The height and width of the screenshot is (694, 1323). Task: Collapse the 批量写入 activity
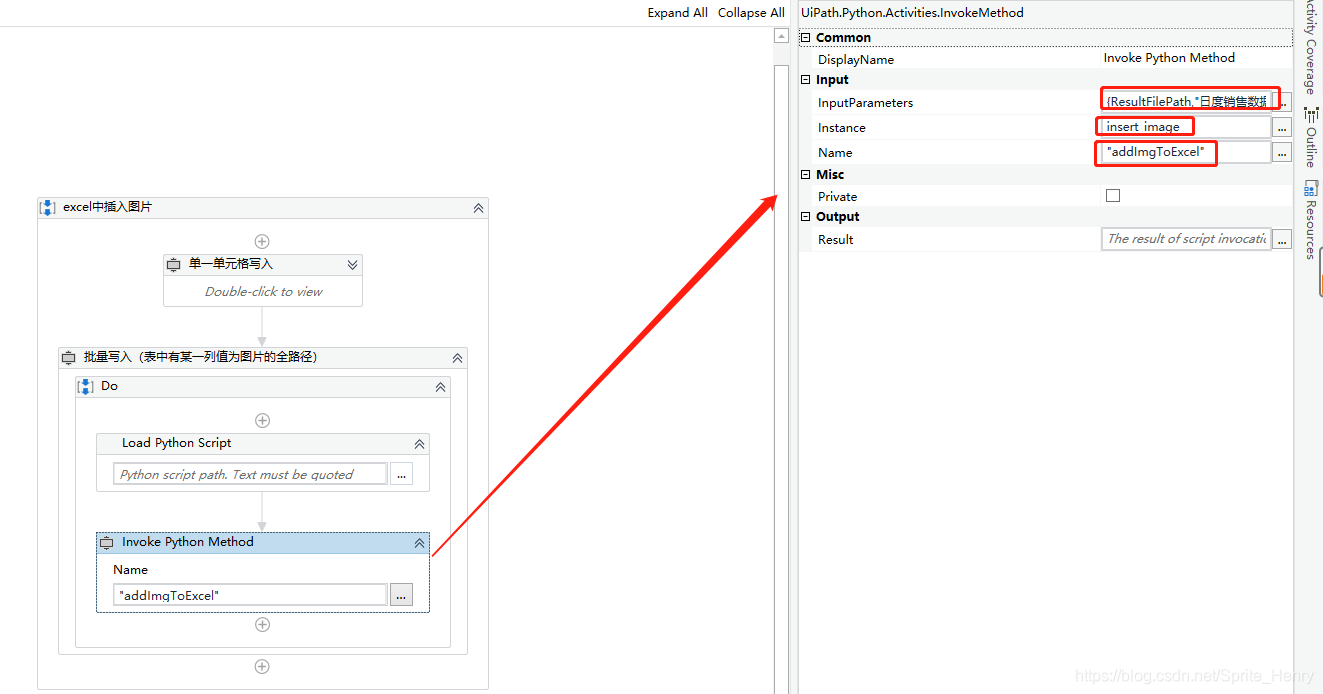click(457, 358)
